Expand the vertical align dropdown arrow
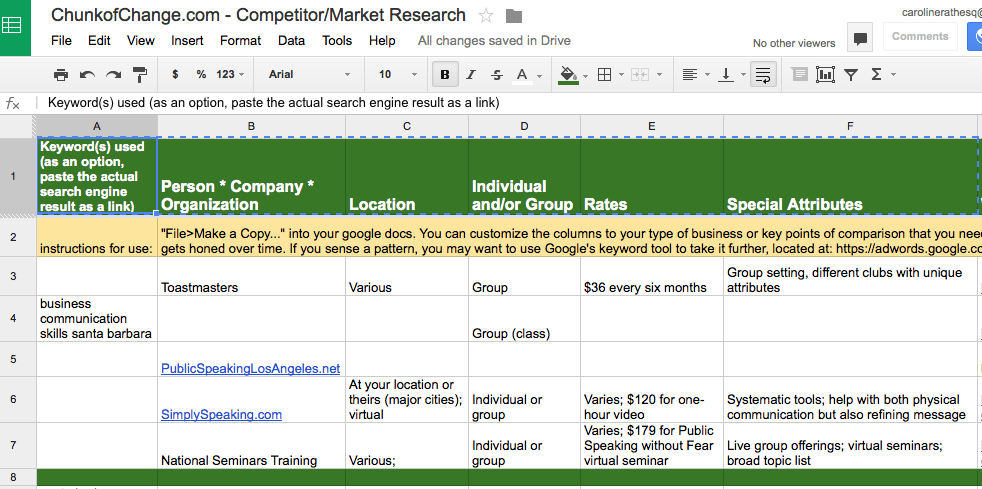The image size is (982, 489). click(743, 75)
